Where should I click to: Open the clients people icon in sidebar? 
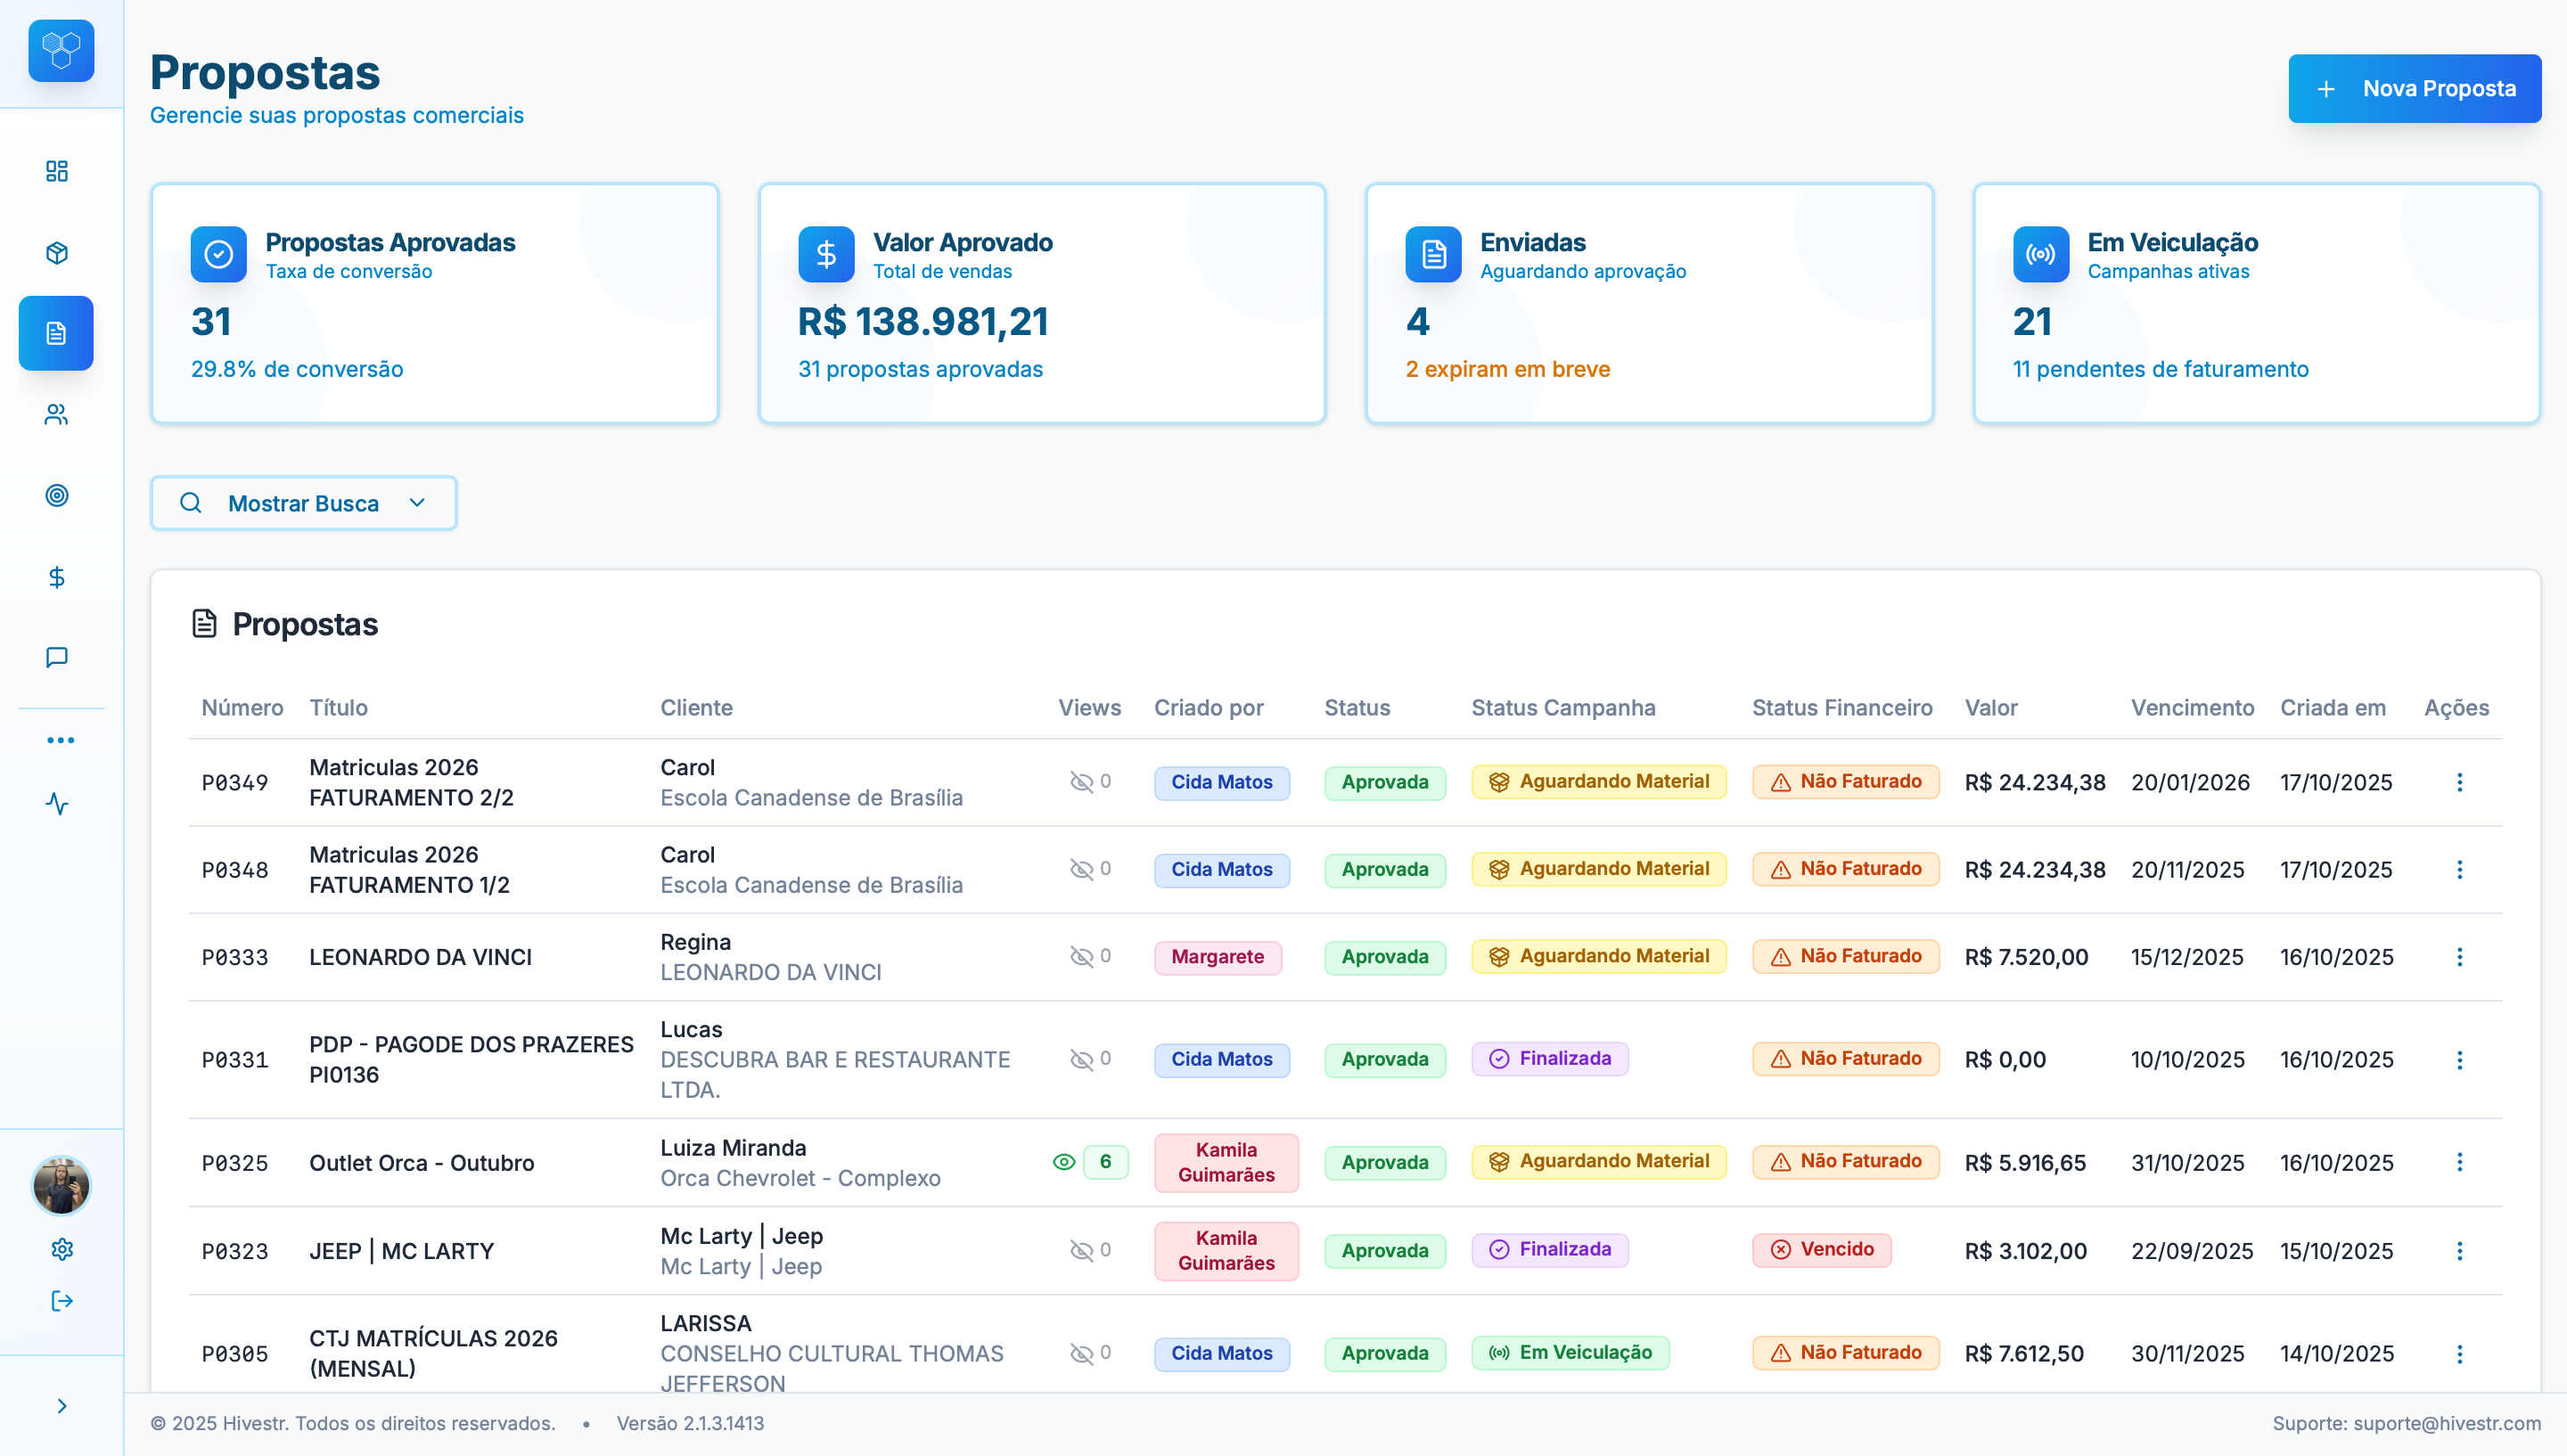click(x=57, y=414)
